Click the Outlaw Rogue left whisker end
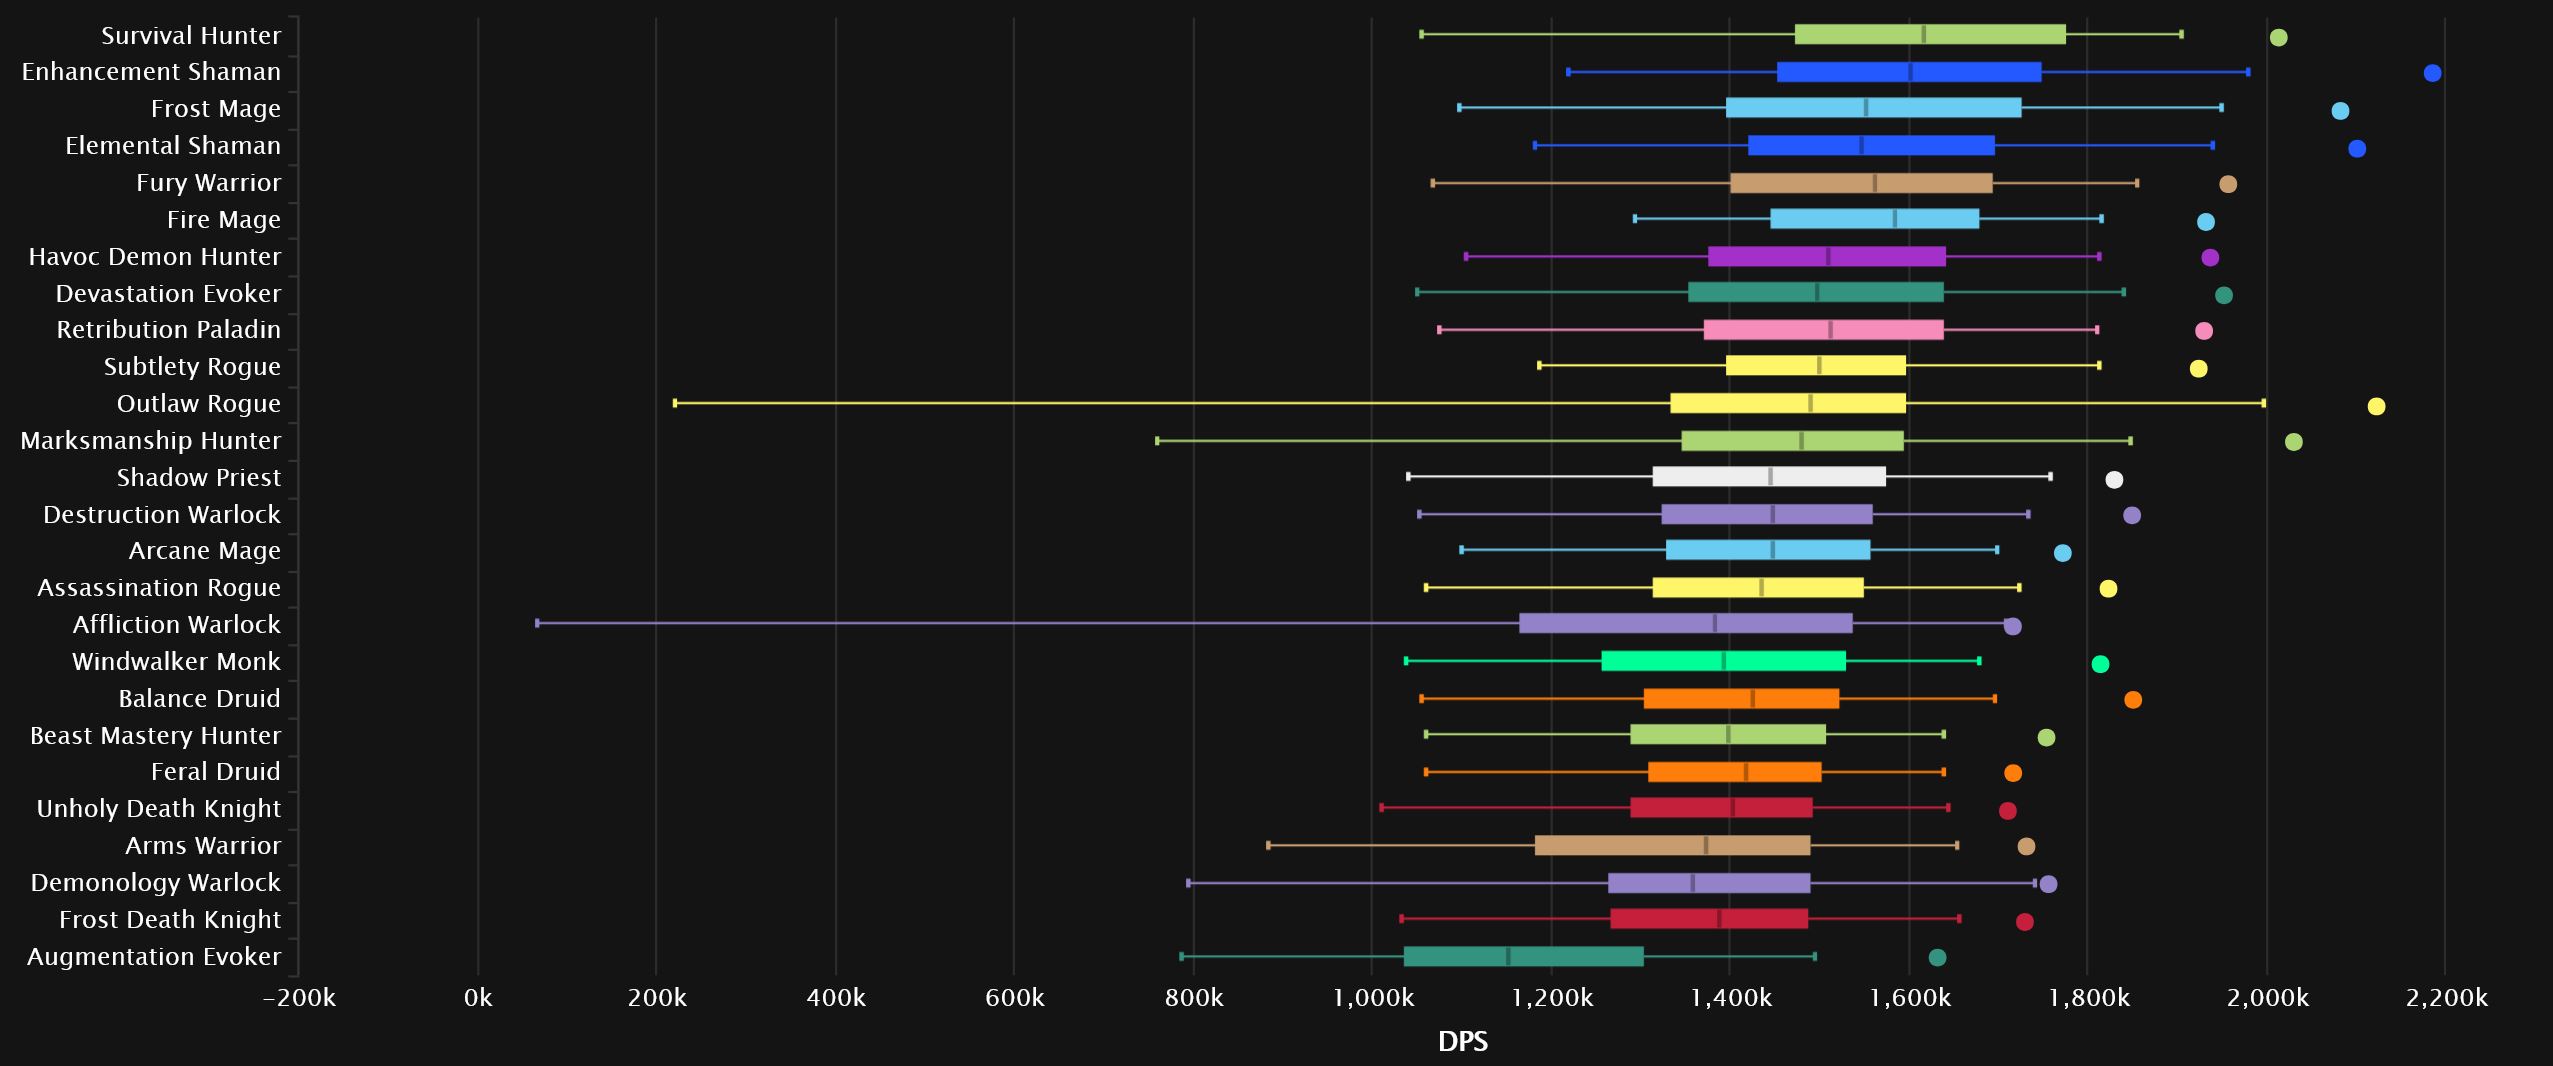This screenshot has width=2553, height=1066. coord(675,403)
